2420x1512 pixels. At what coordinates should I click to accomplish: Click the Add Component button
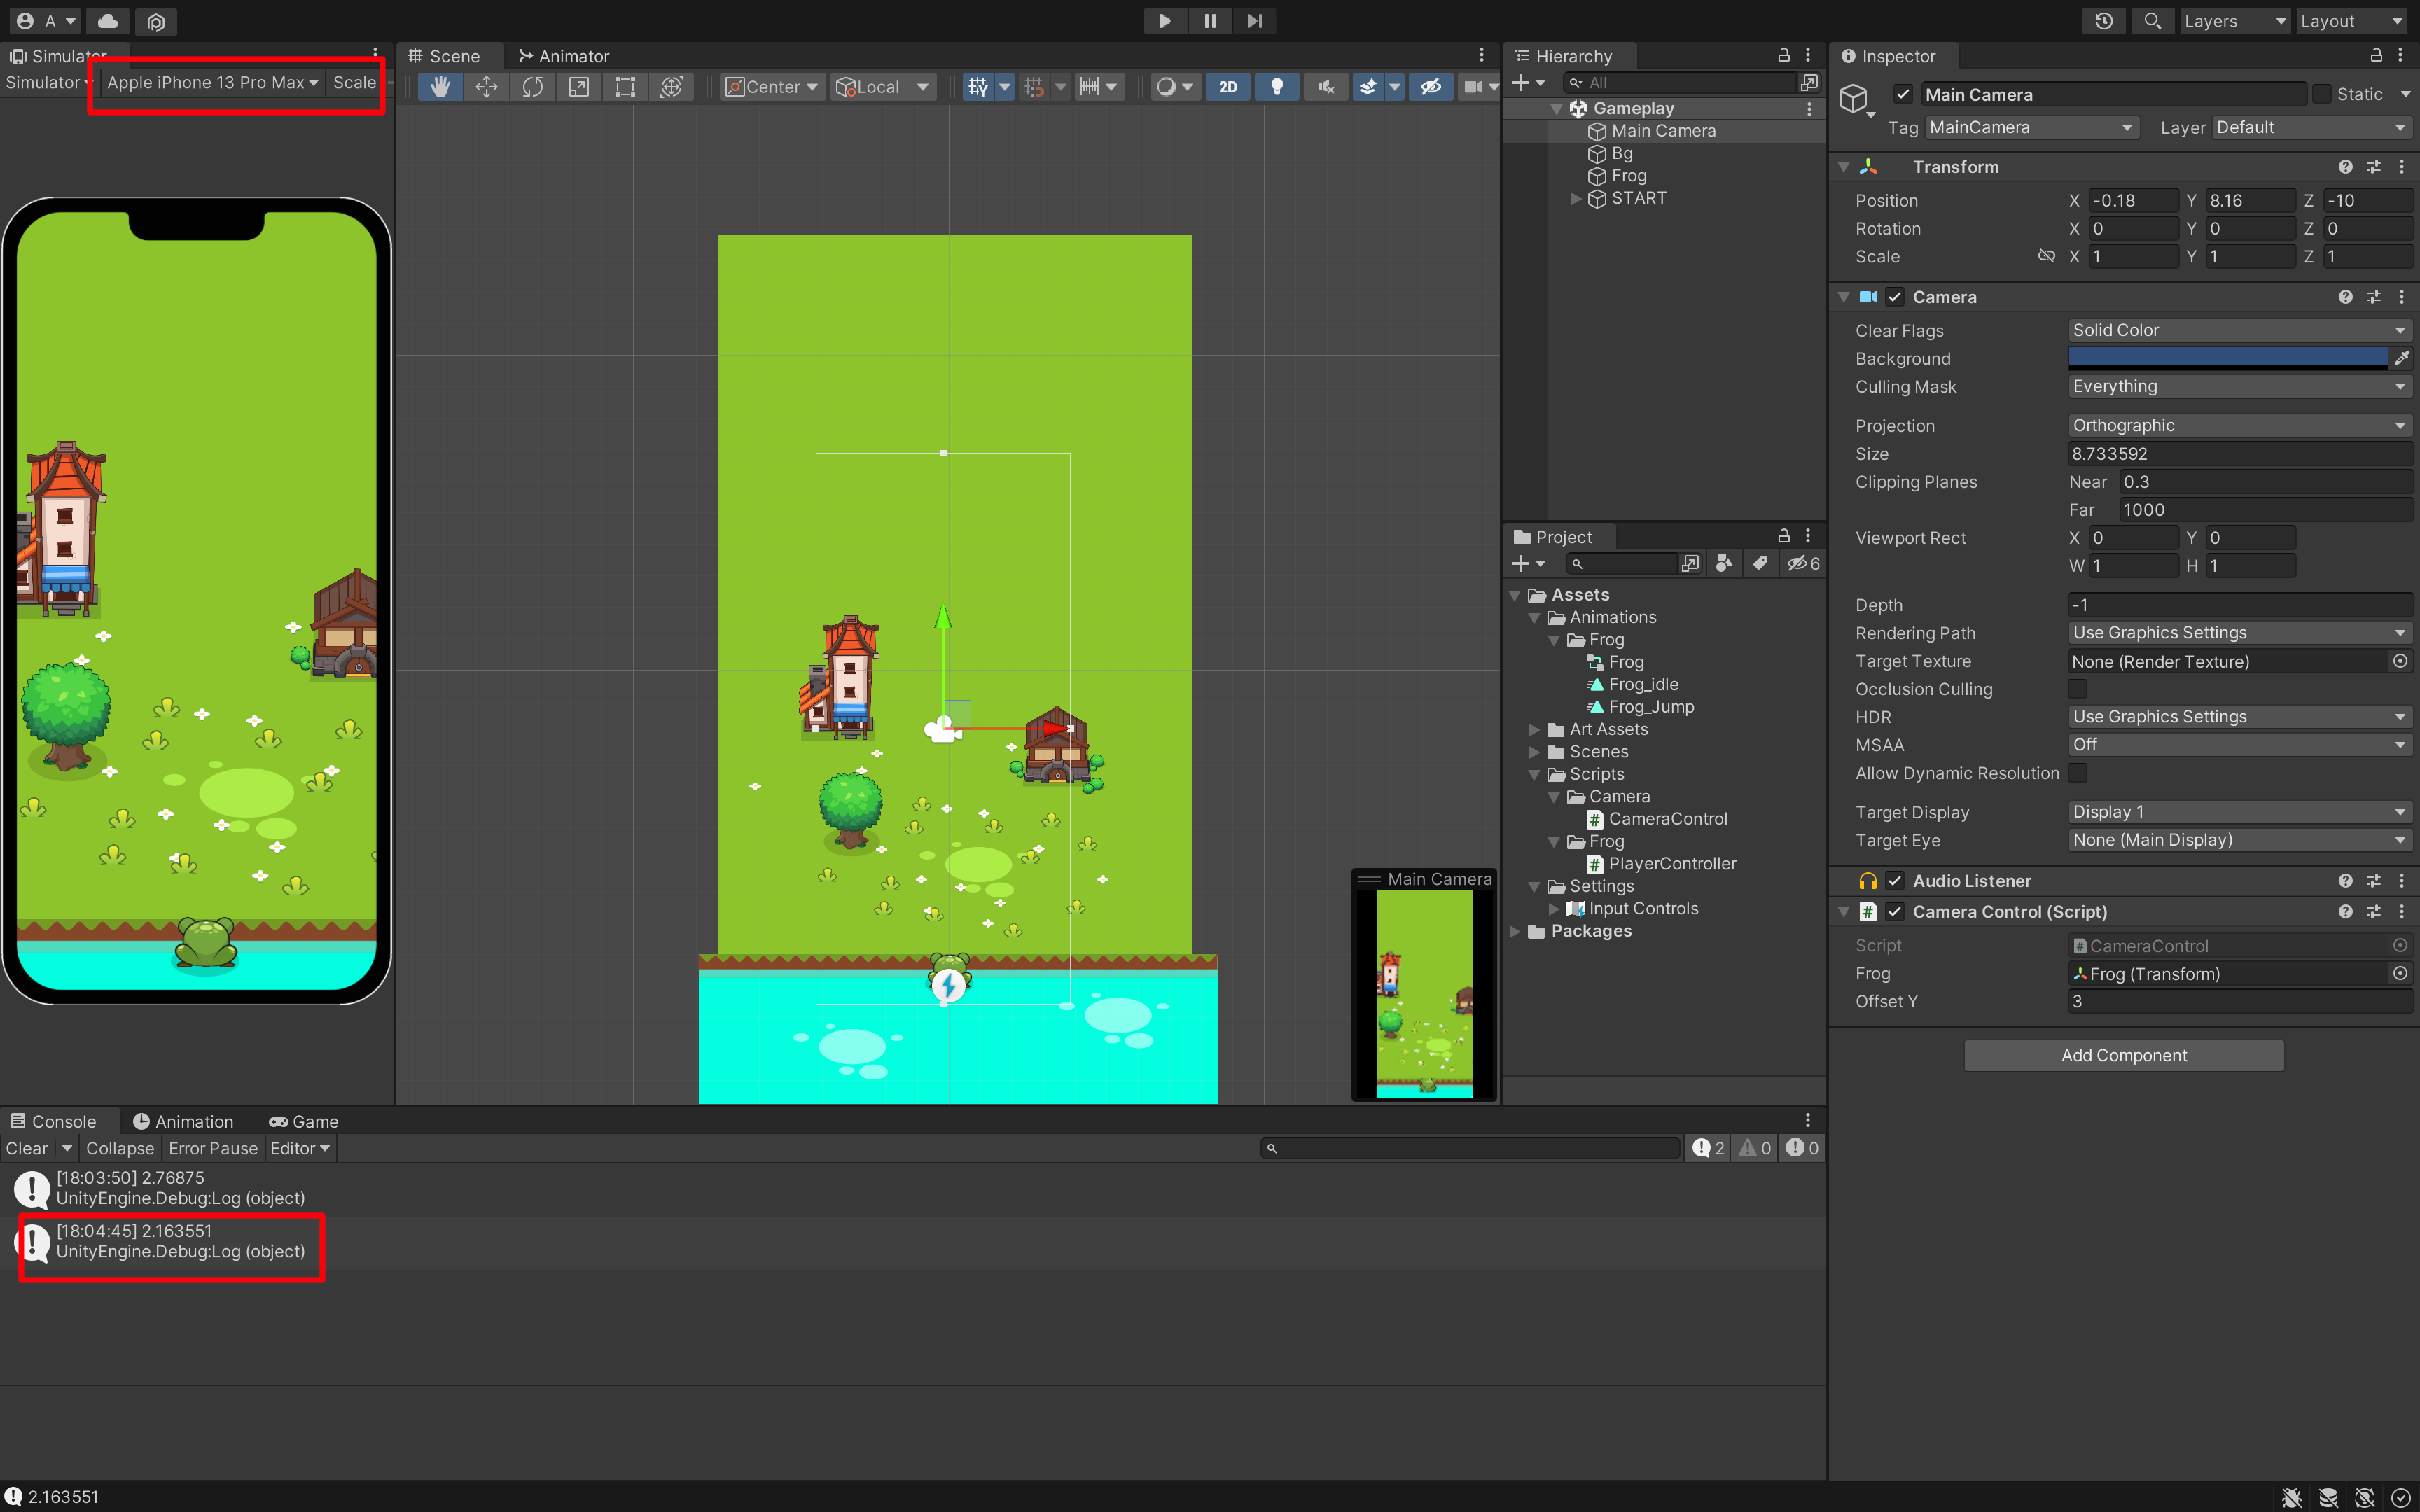[2124, 1055]
